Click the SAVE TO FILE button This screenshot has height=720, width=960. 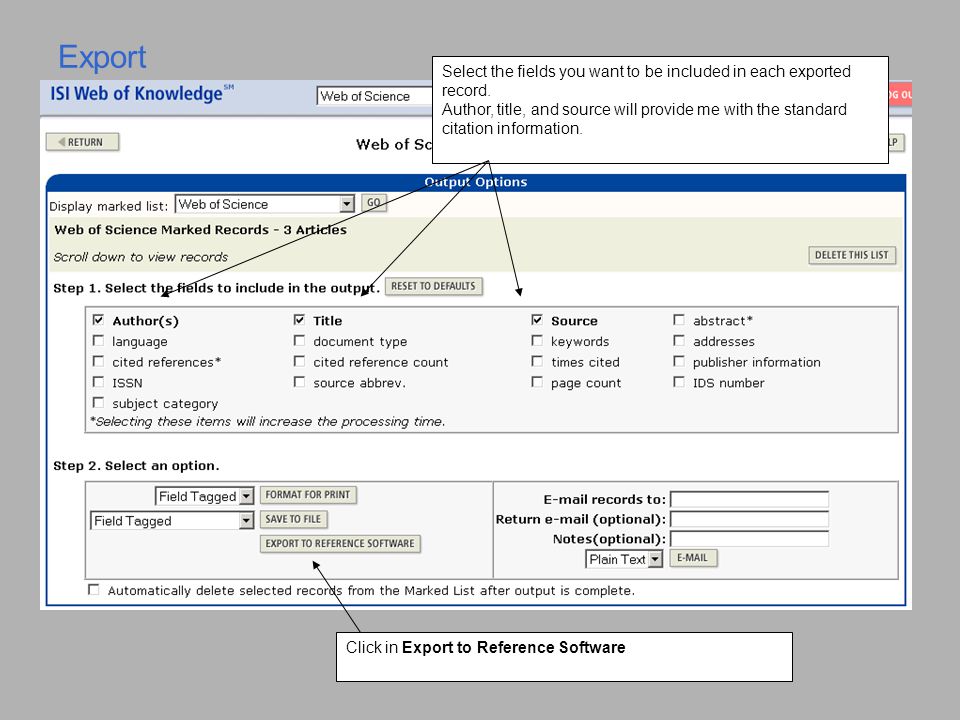point(293,519)
